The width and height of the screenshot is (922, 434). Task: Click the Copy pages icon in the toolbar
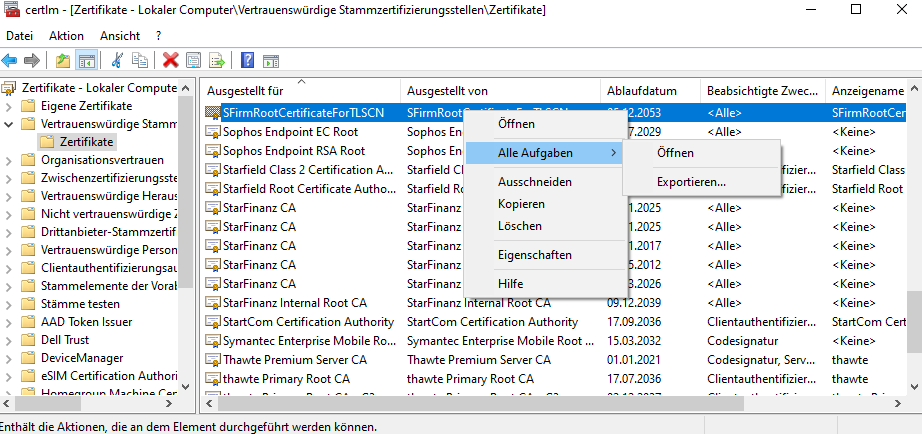coord(140,60)
